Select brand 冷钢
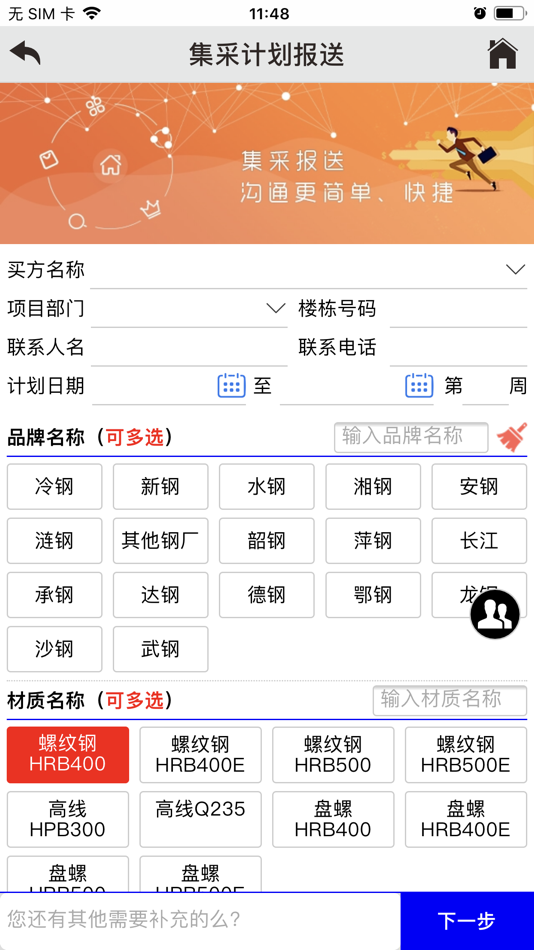The width and height of the screenshot is (534, 950). click(x=55, y=487)
